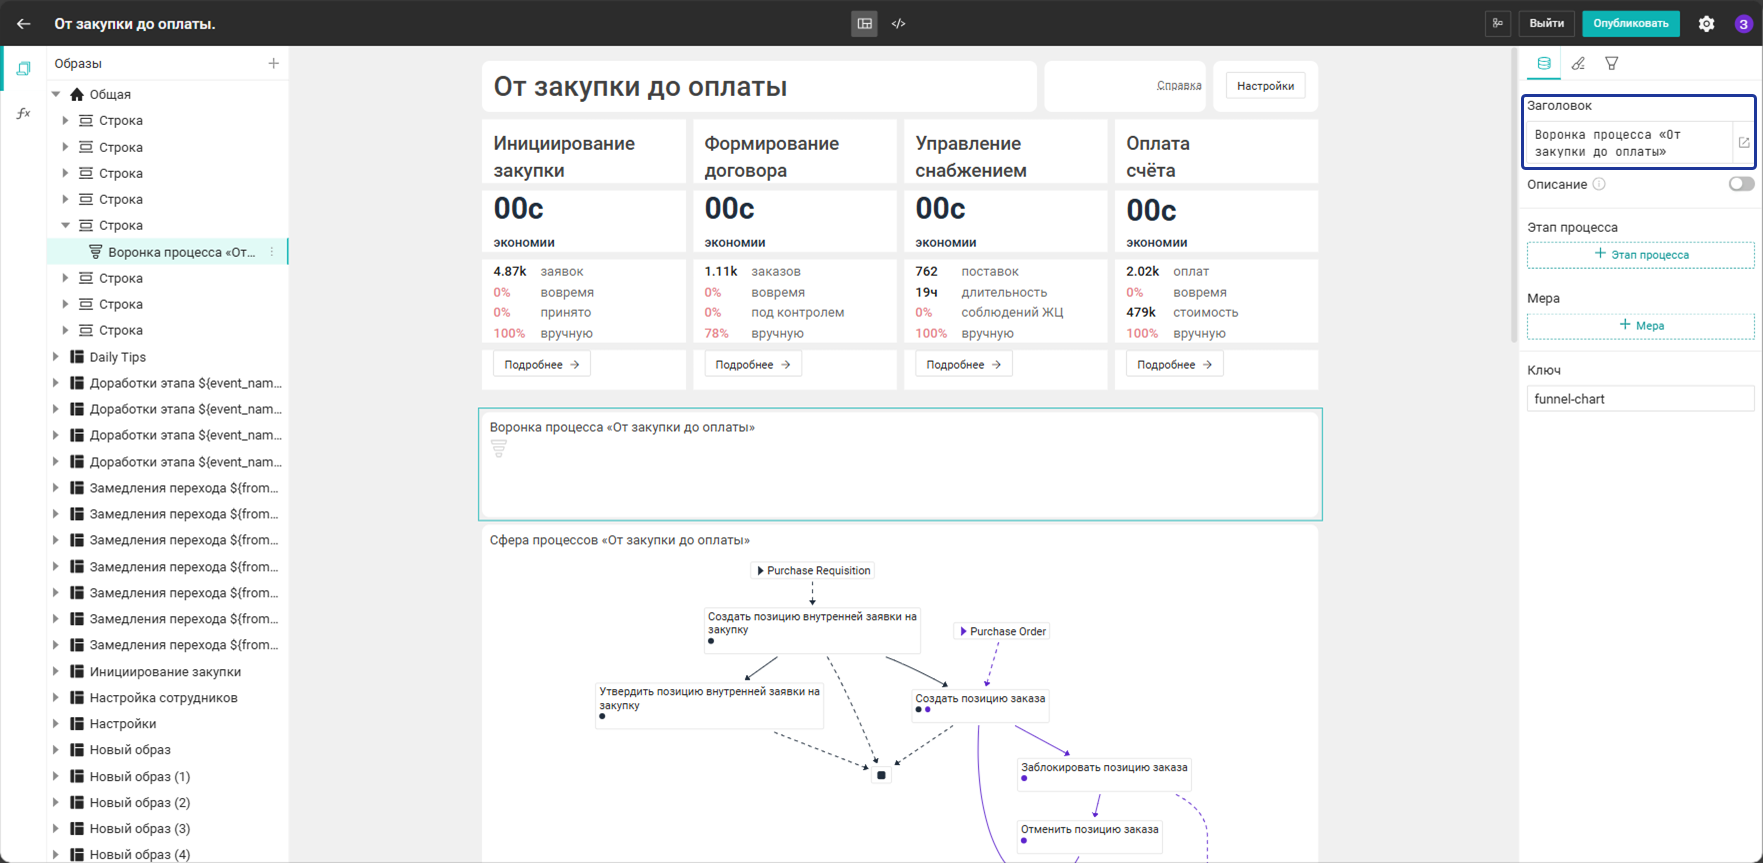
Task: Collapse the Общая root node
Action: pyautogui.click(x=56, y=94)
